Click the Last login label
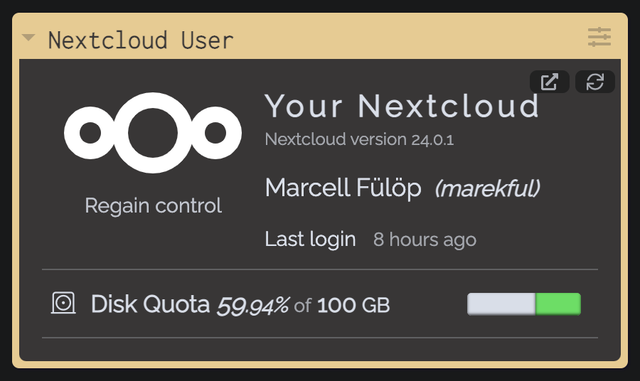The image size is (640, 381). (x=310, y=239)
